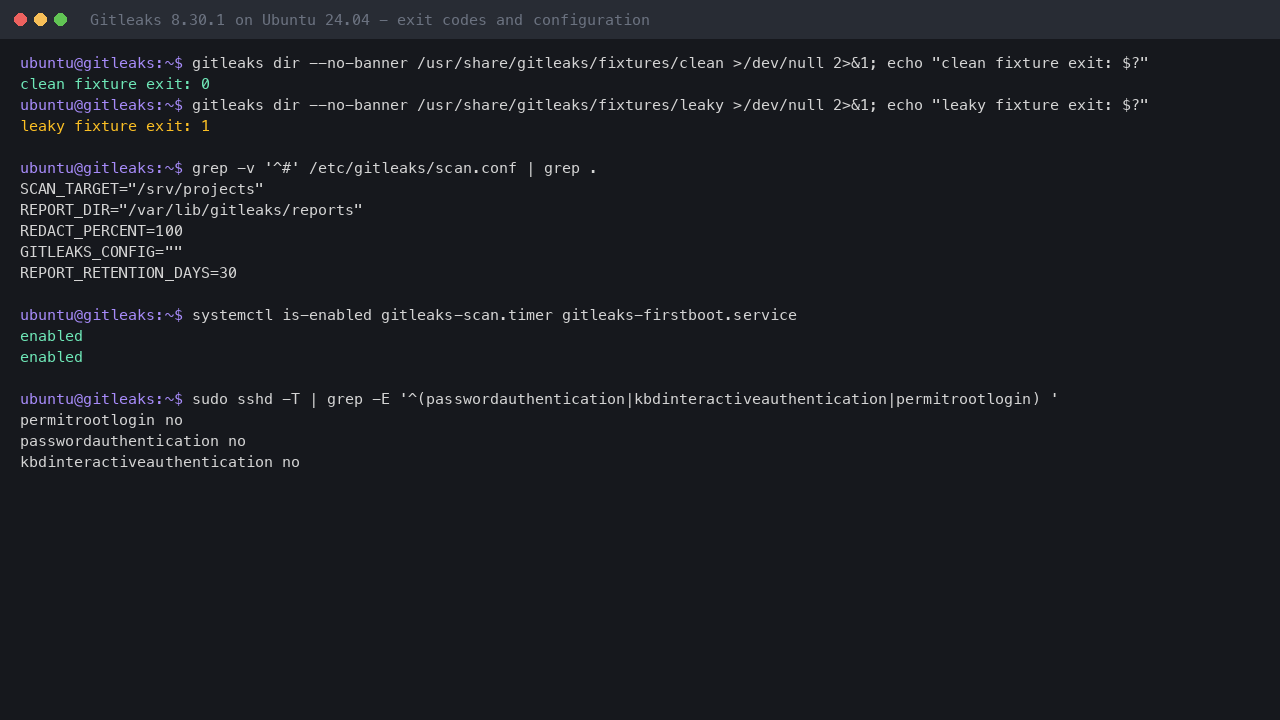Click the systemctl is-enabled command line
The width and height of the screenshot is (1280, 720).
[494, 315]
